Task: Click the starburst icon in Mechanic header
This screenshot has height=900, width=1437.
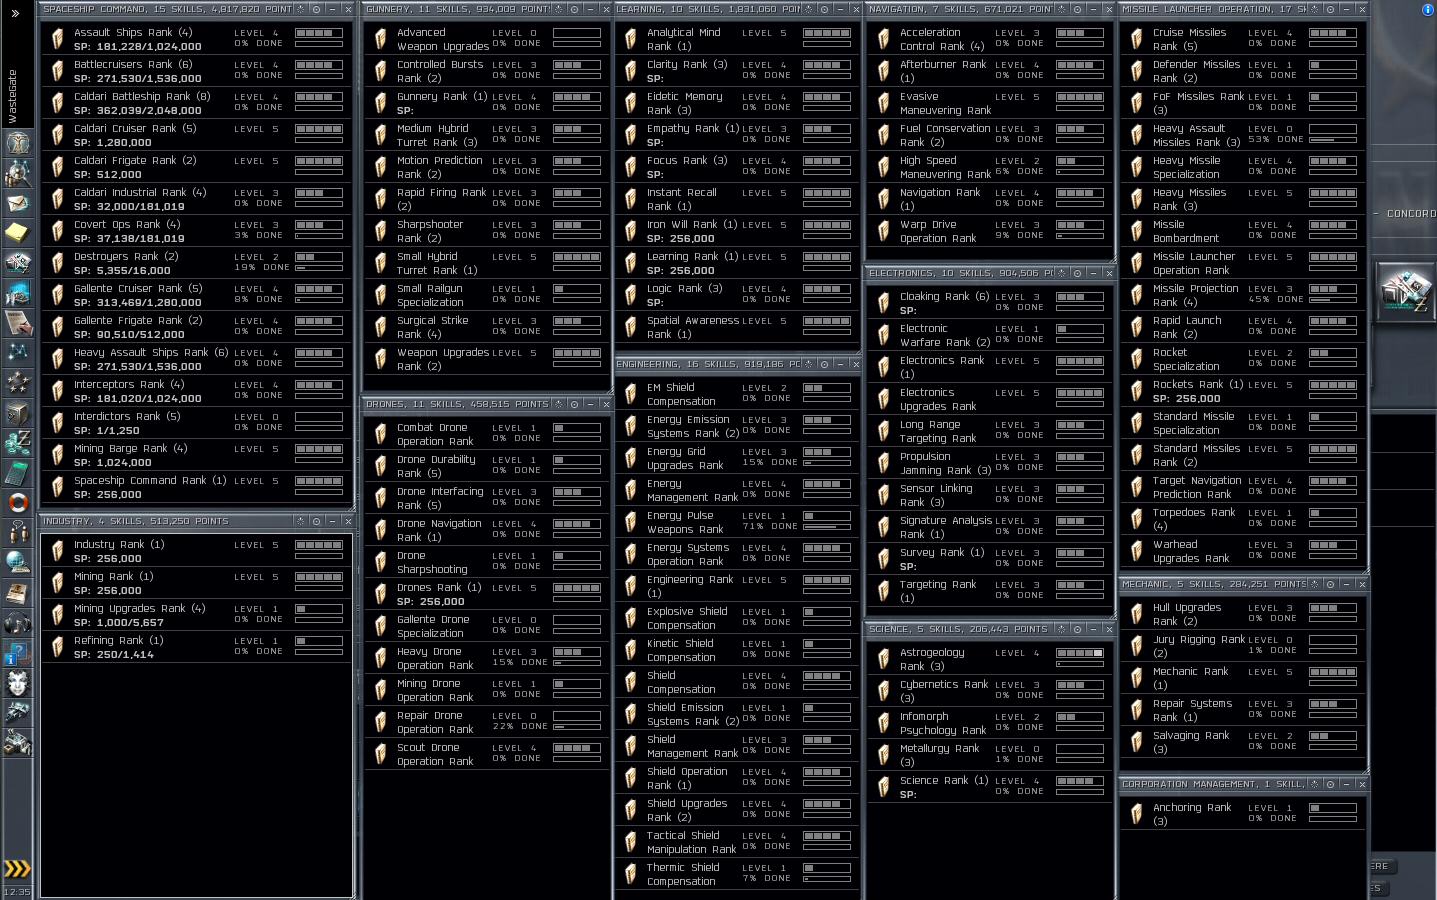Action: [x=1314, y=584]
